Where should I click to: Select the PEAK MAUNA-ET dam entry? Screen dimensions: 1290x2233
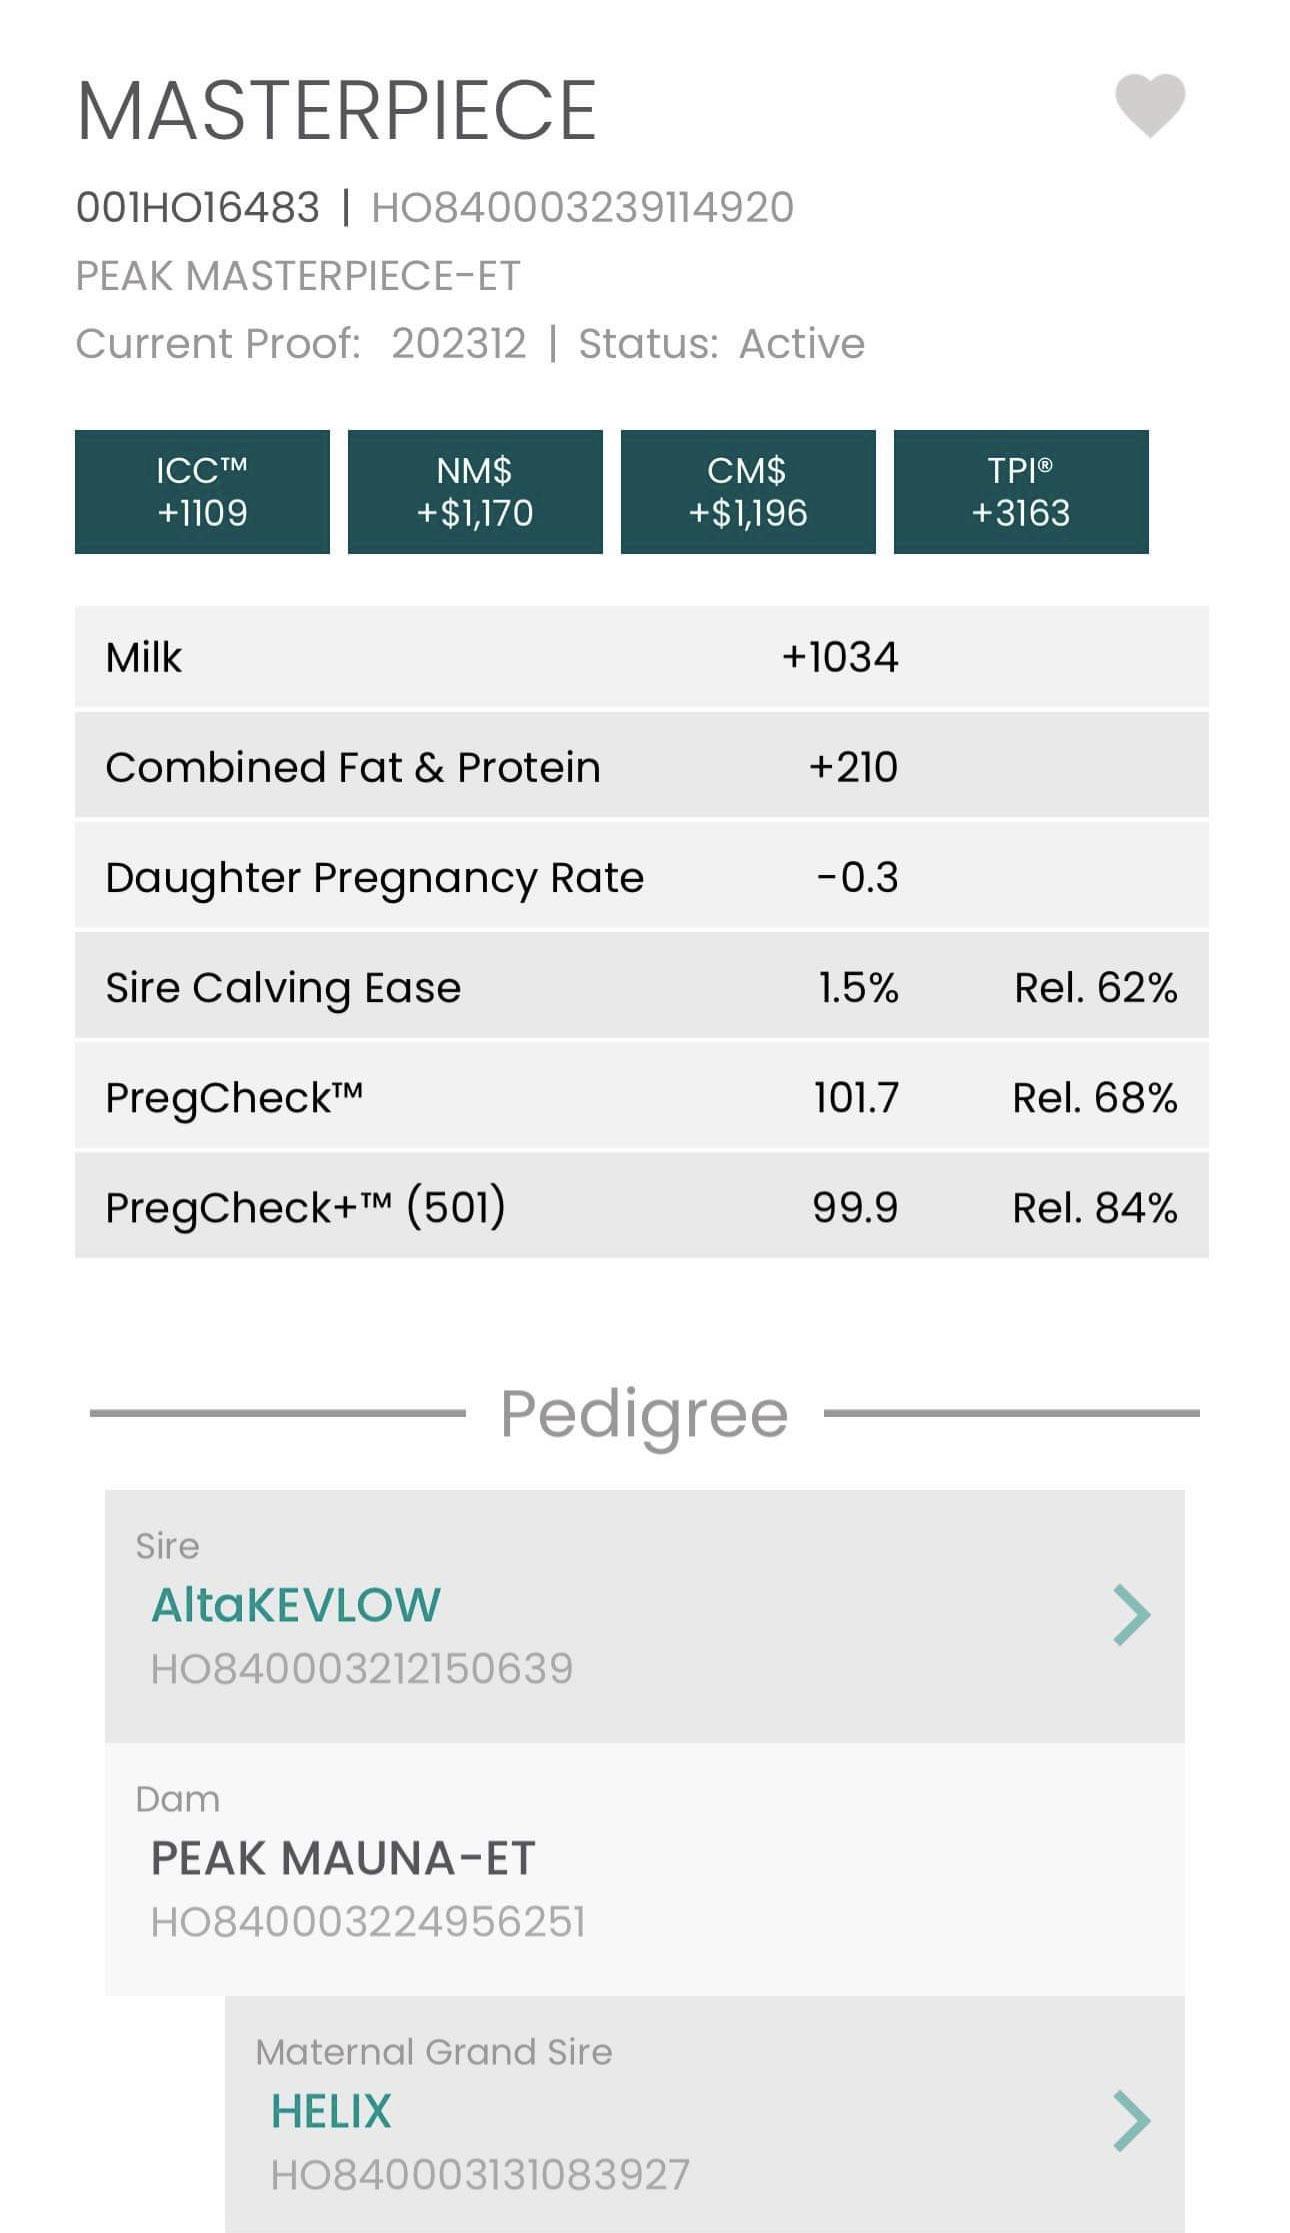[343, 1858]
